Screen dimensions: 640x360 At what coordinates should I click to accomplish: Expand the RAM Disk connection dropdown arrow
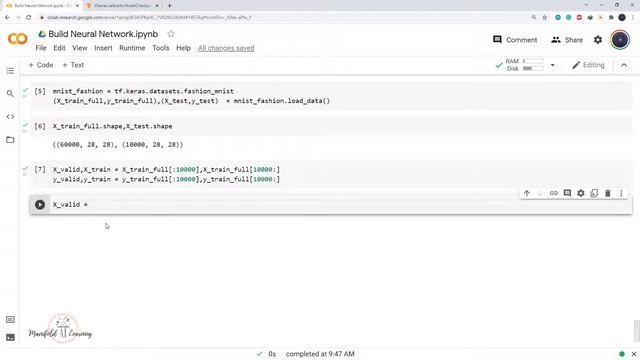(x=553, y=65)
